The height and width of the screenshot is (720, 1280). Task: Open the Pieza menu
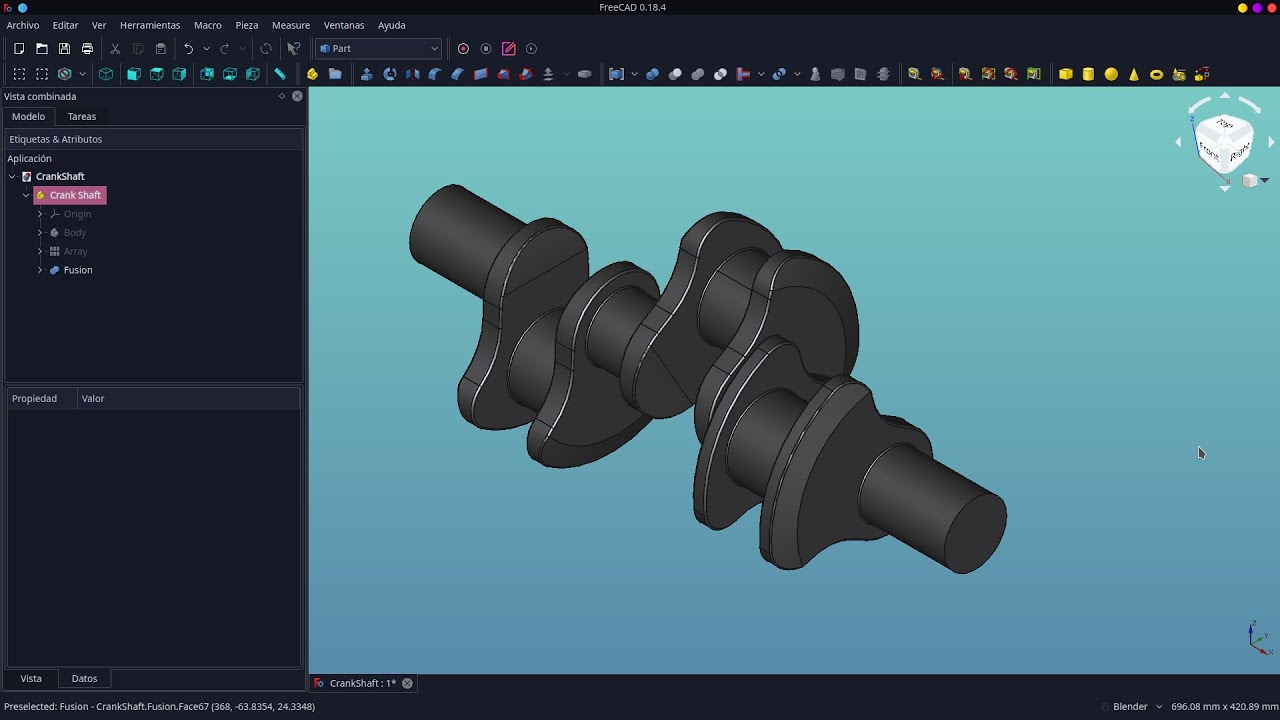[x=247, y=25]
